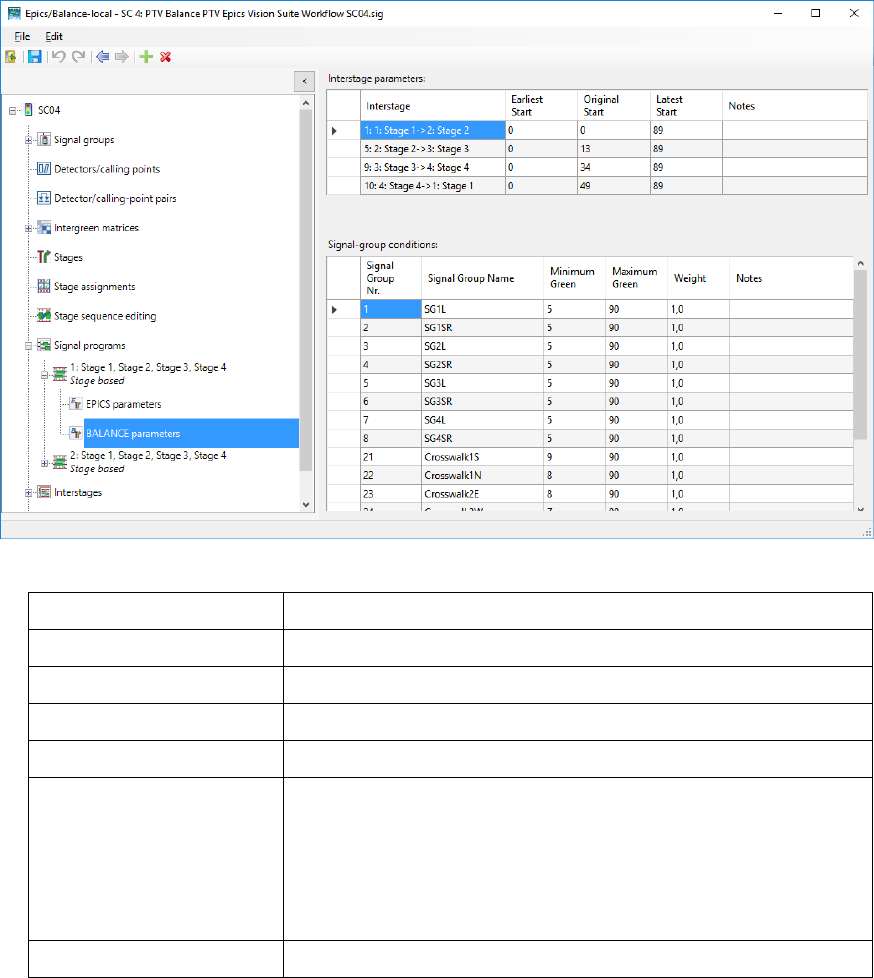Screen dimensions: 874x978
Task: Select Detectors/calling points in tree
Action: 107,169
